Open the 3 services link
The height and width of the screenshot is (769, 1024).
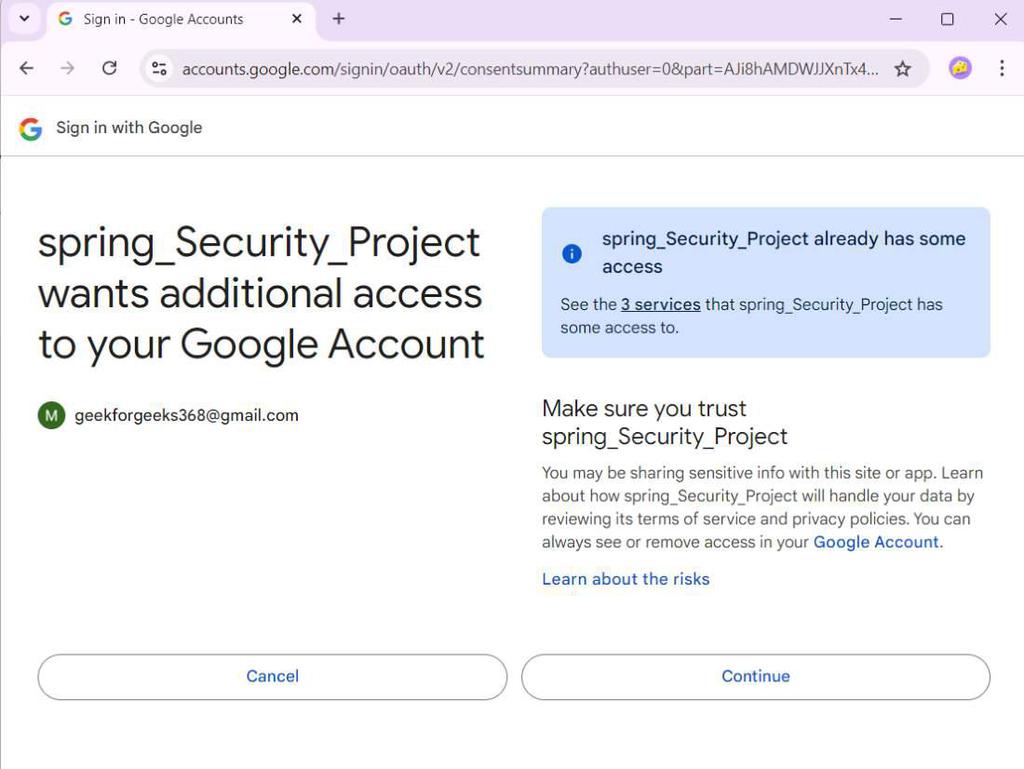point(660,304)
